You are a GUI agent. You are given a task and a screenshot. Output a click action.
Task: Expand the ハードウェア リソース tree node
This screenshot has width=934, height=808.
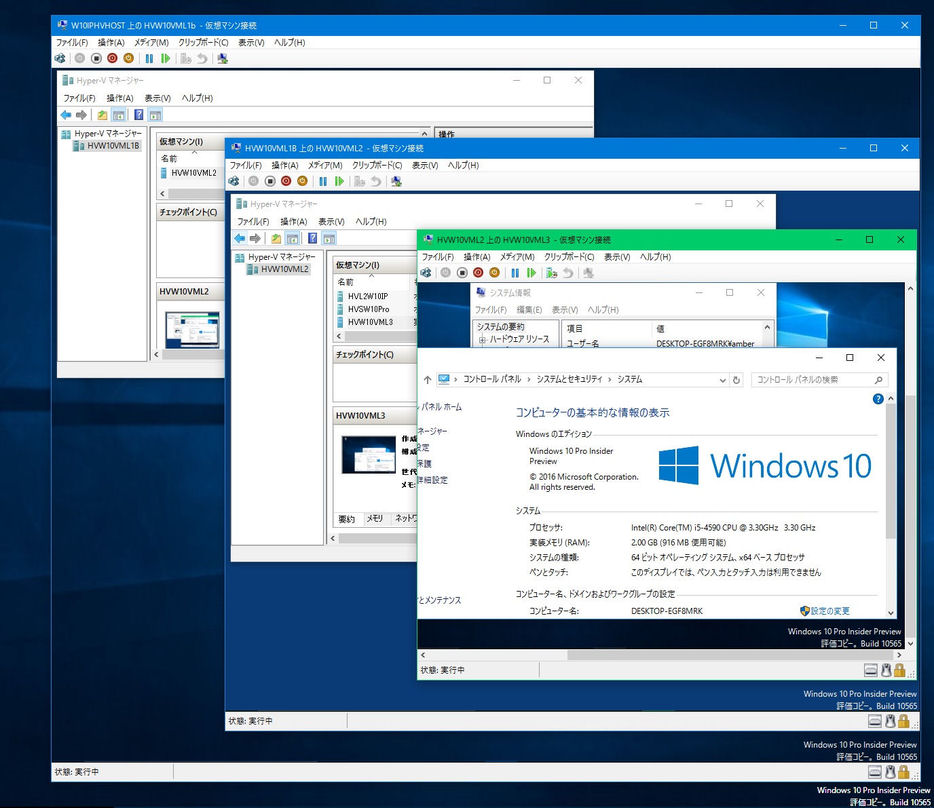point(482,340)
